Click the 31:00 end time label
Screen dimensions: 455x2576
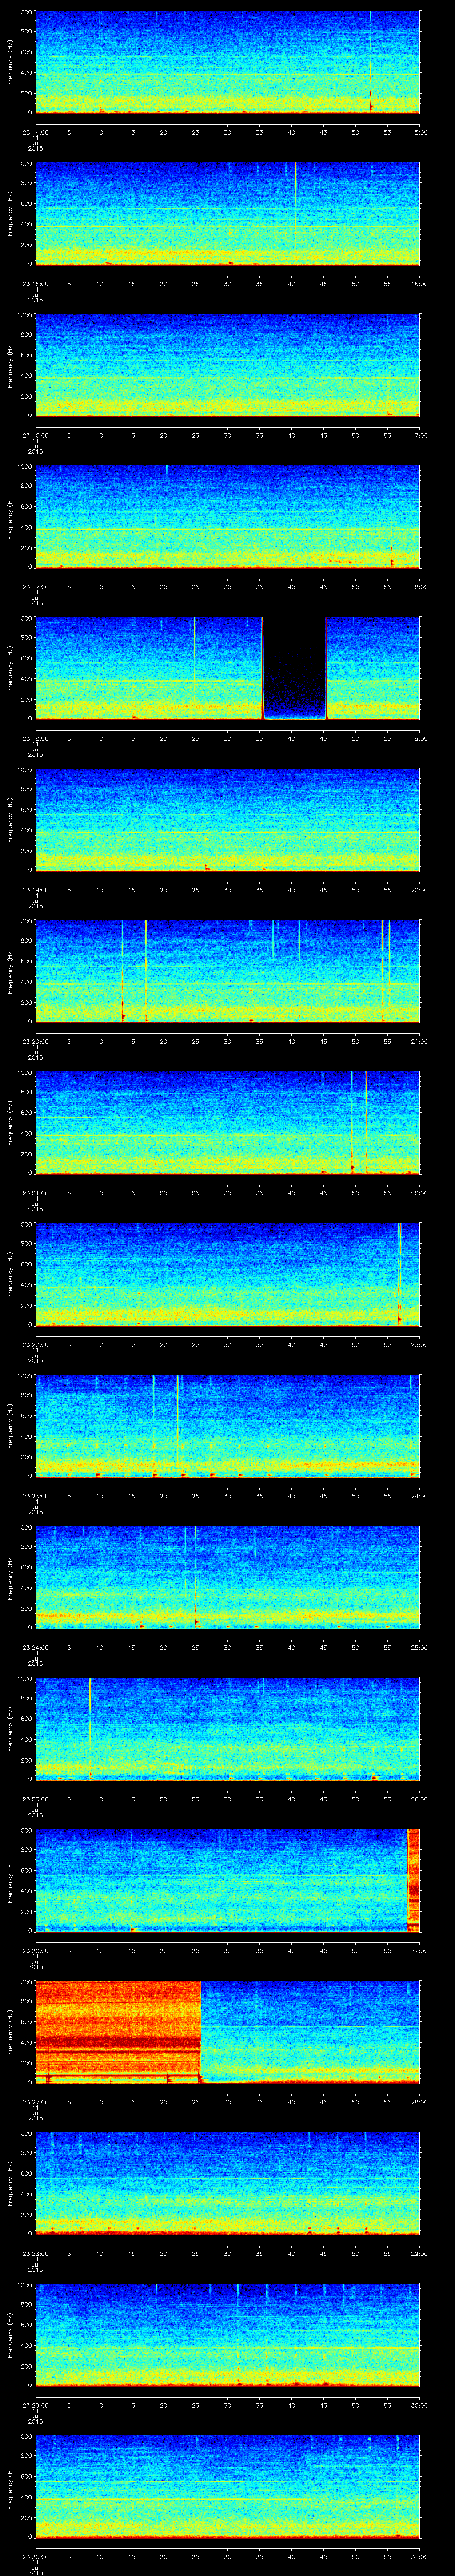[419, 2556]
